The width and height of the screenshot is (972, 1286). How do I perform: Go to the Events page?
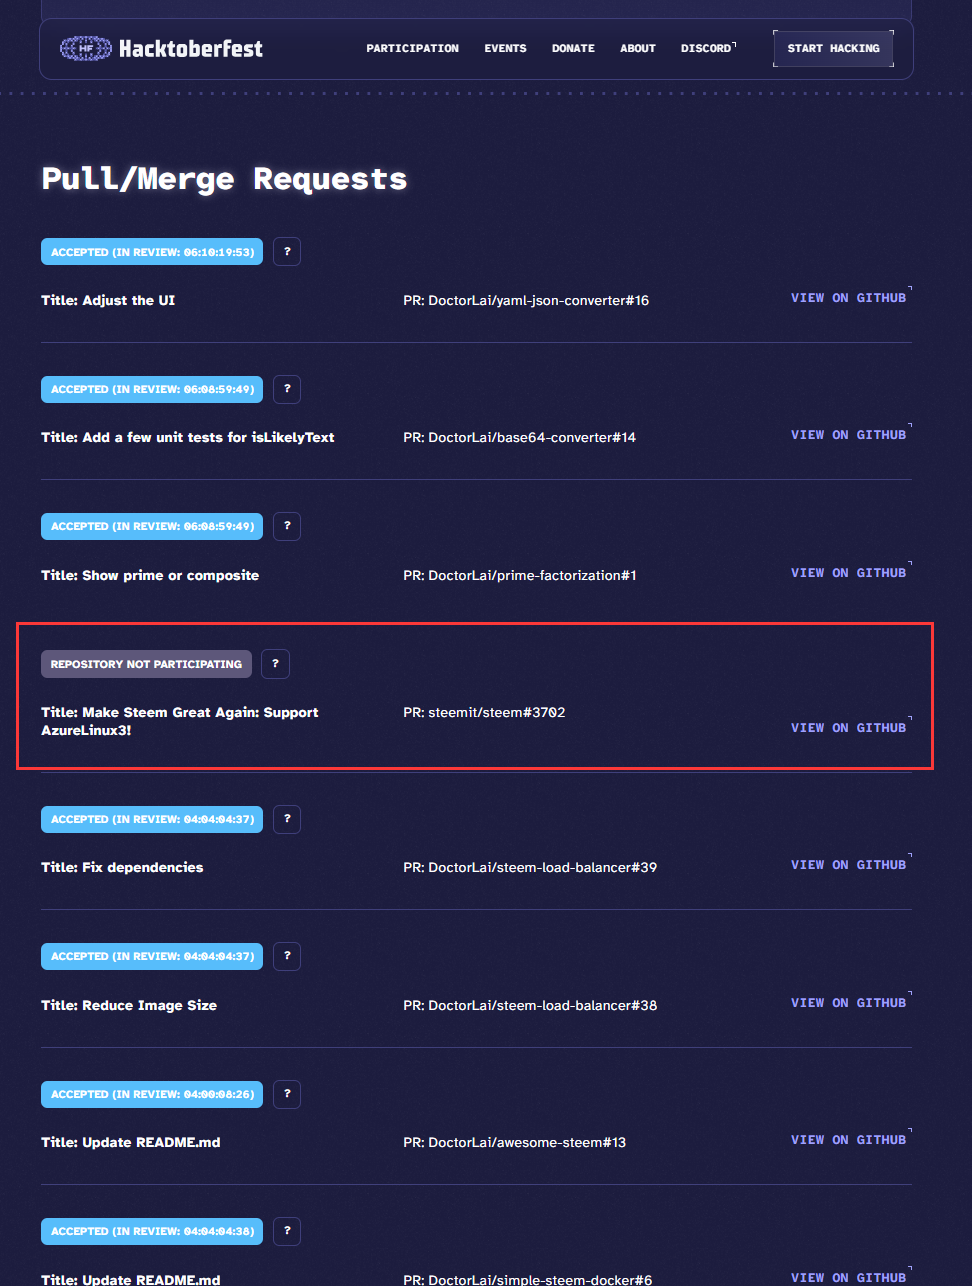point(505,48)
